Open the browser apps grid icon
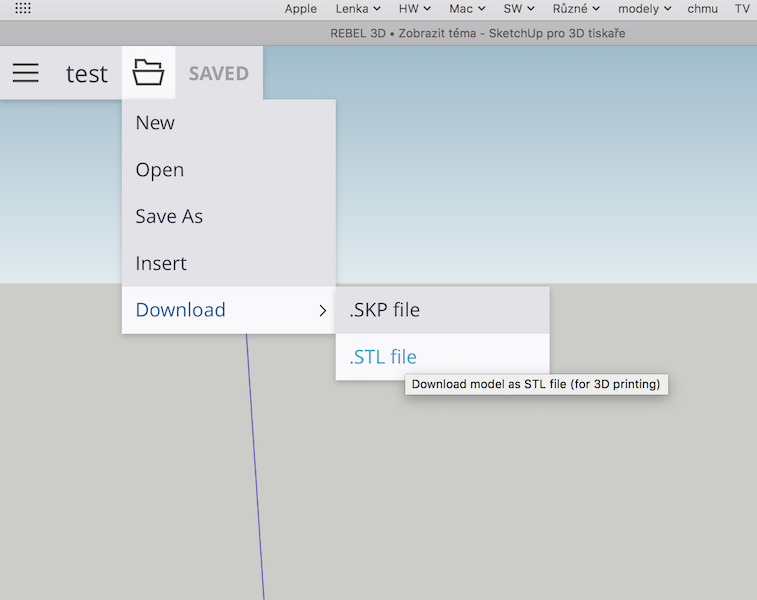The image size is (757, 600). pyautogui.click(x=22, y=8)
